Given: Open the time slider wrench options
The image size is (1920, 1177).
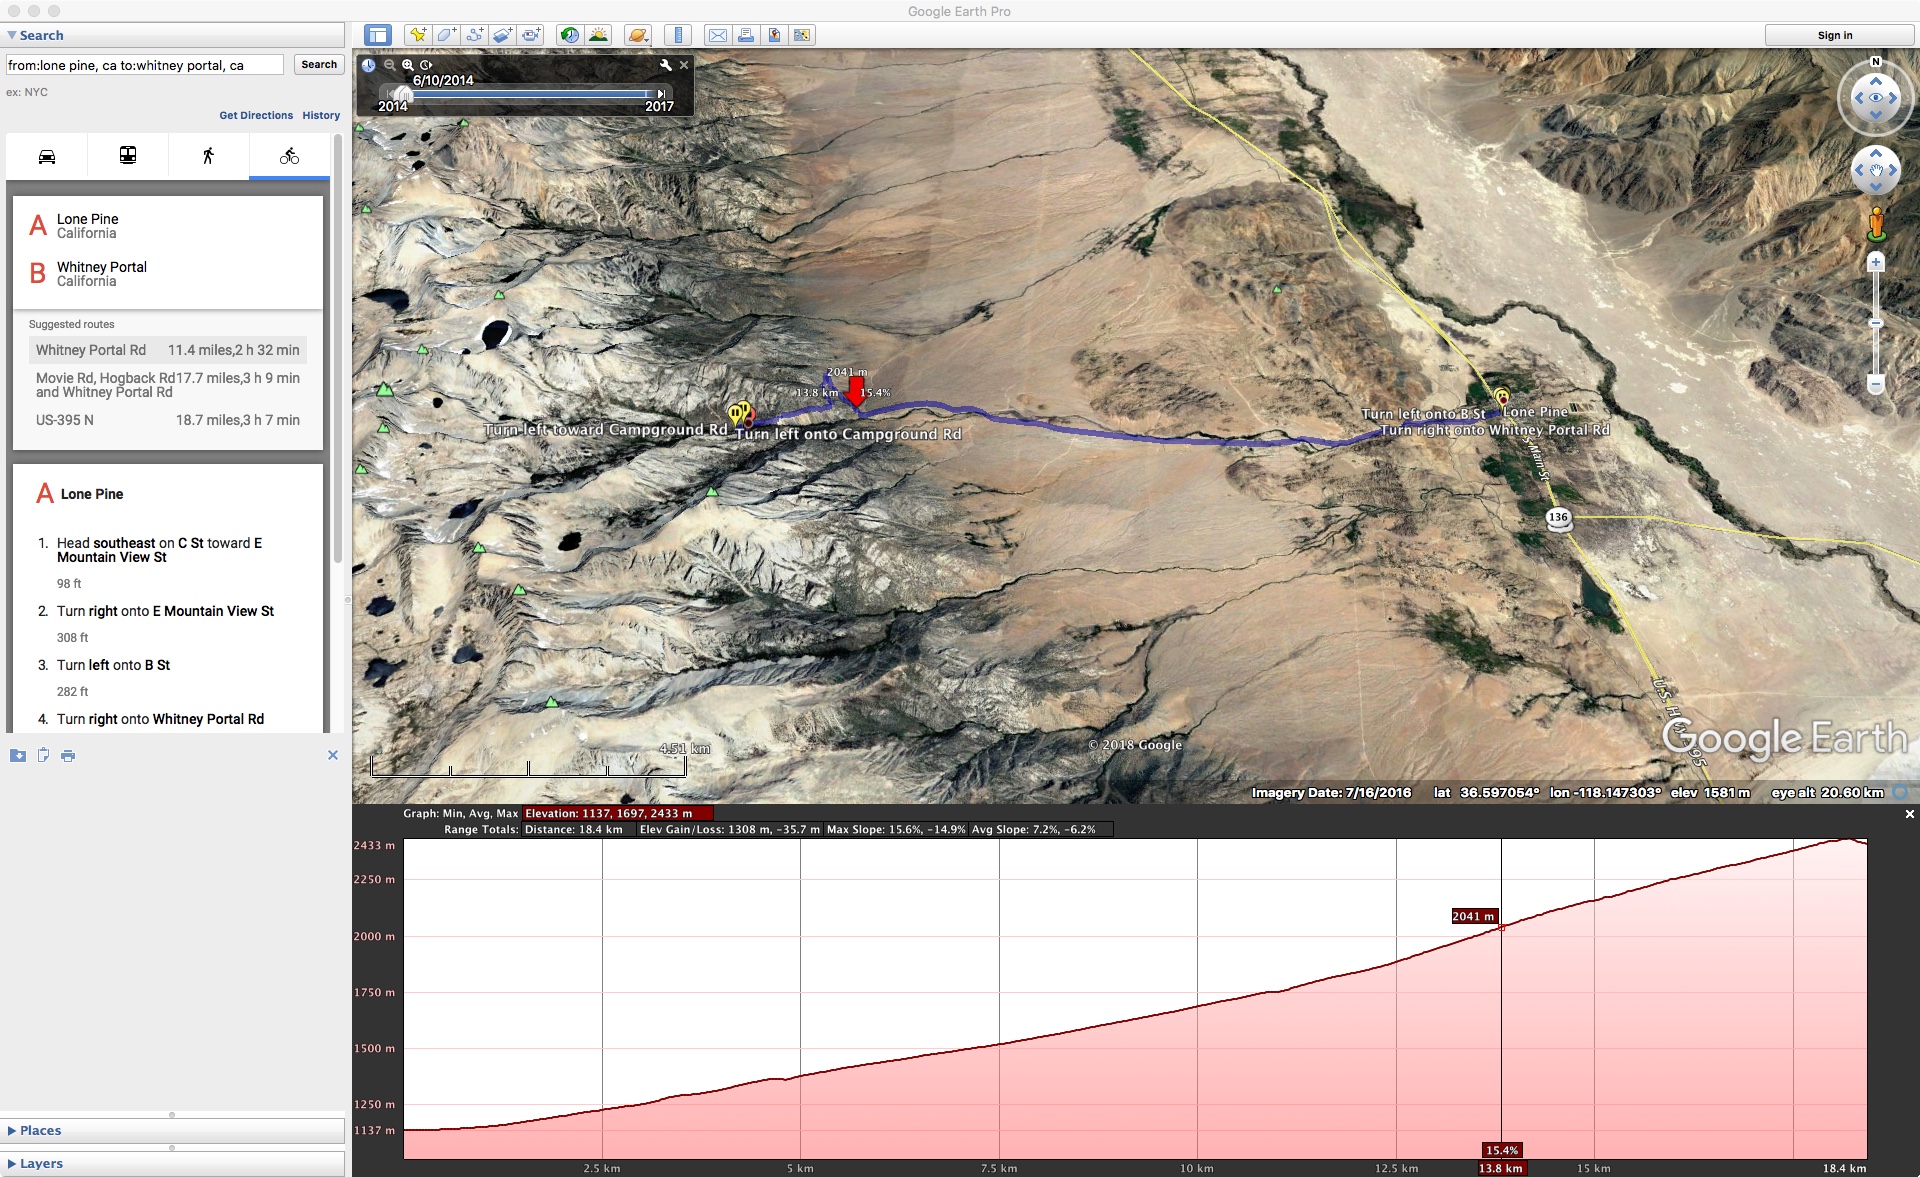Looking at the screenshot, I should [665, 65].
